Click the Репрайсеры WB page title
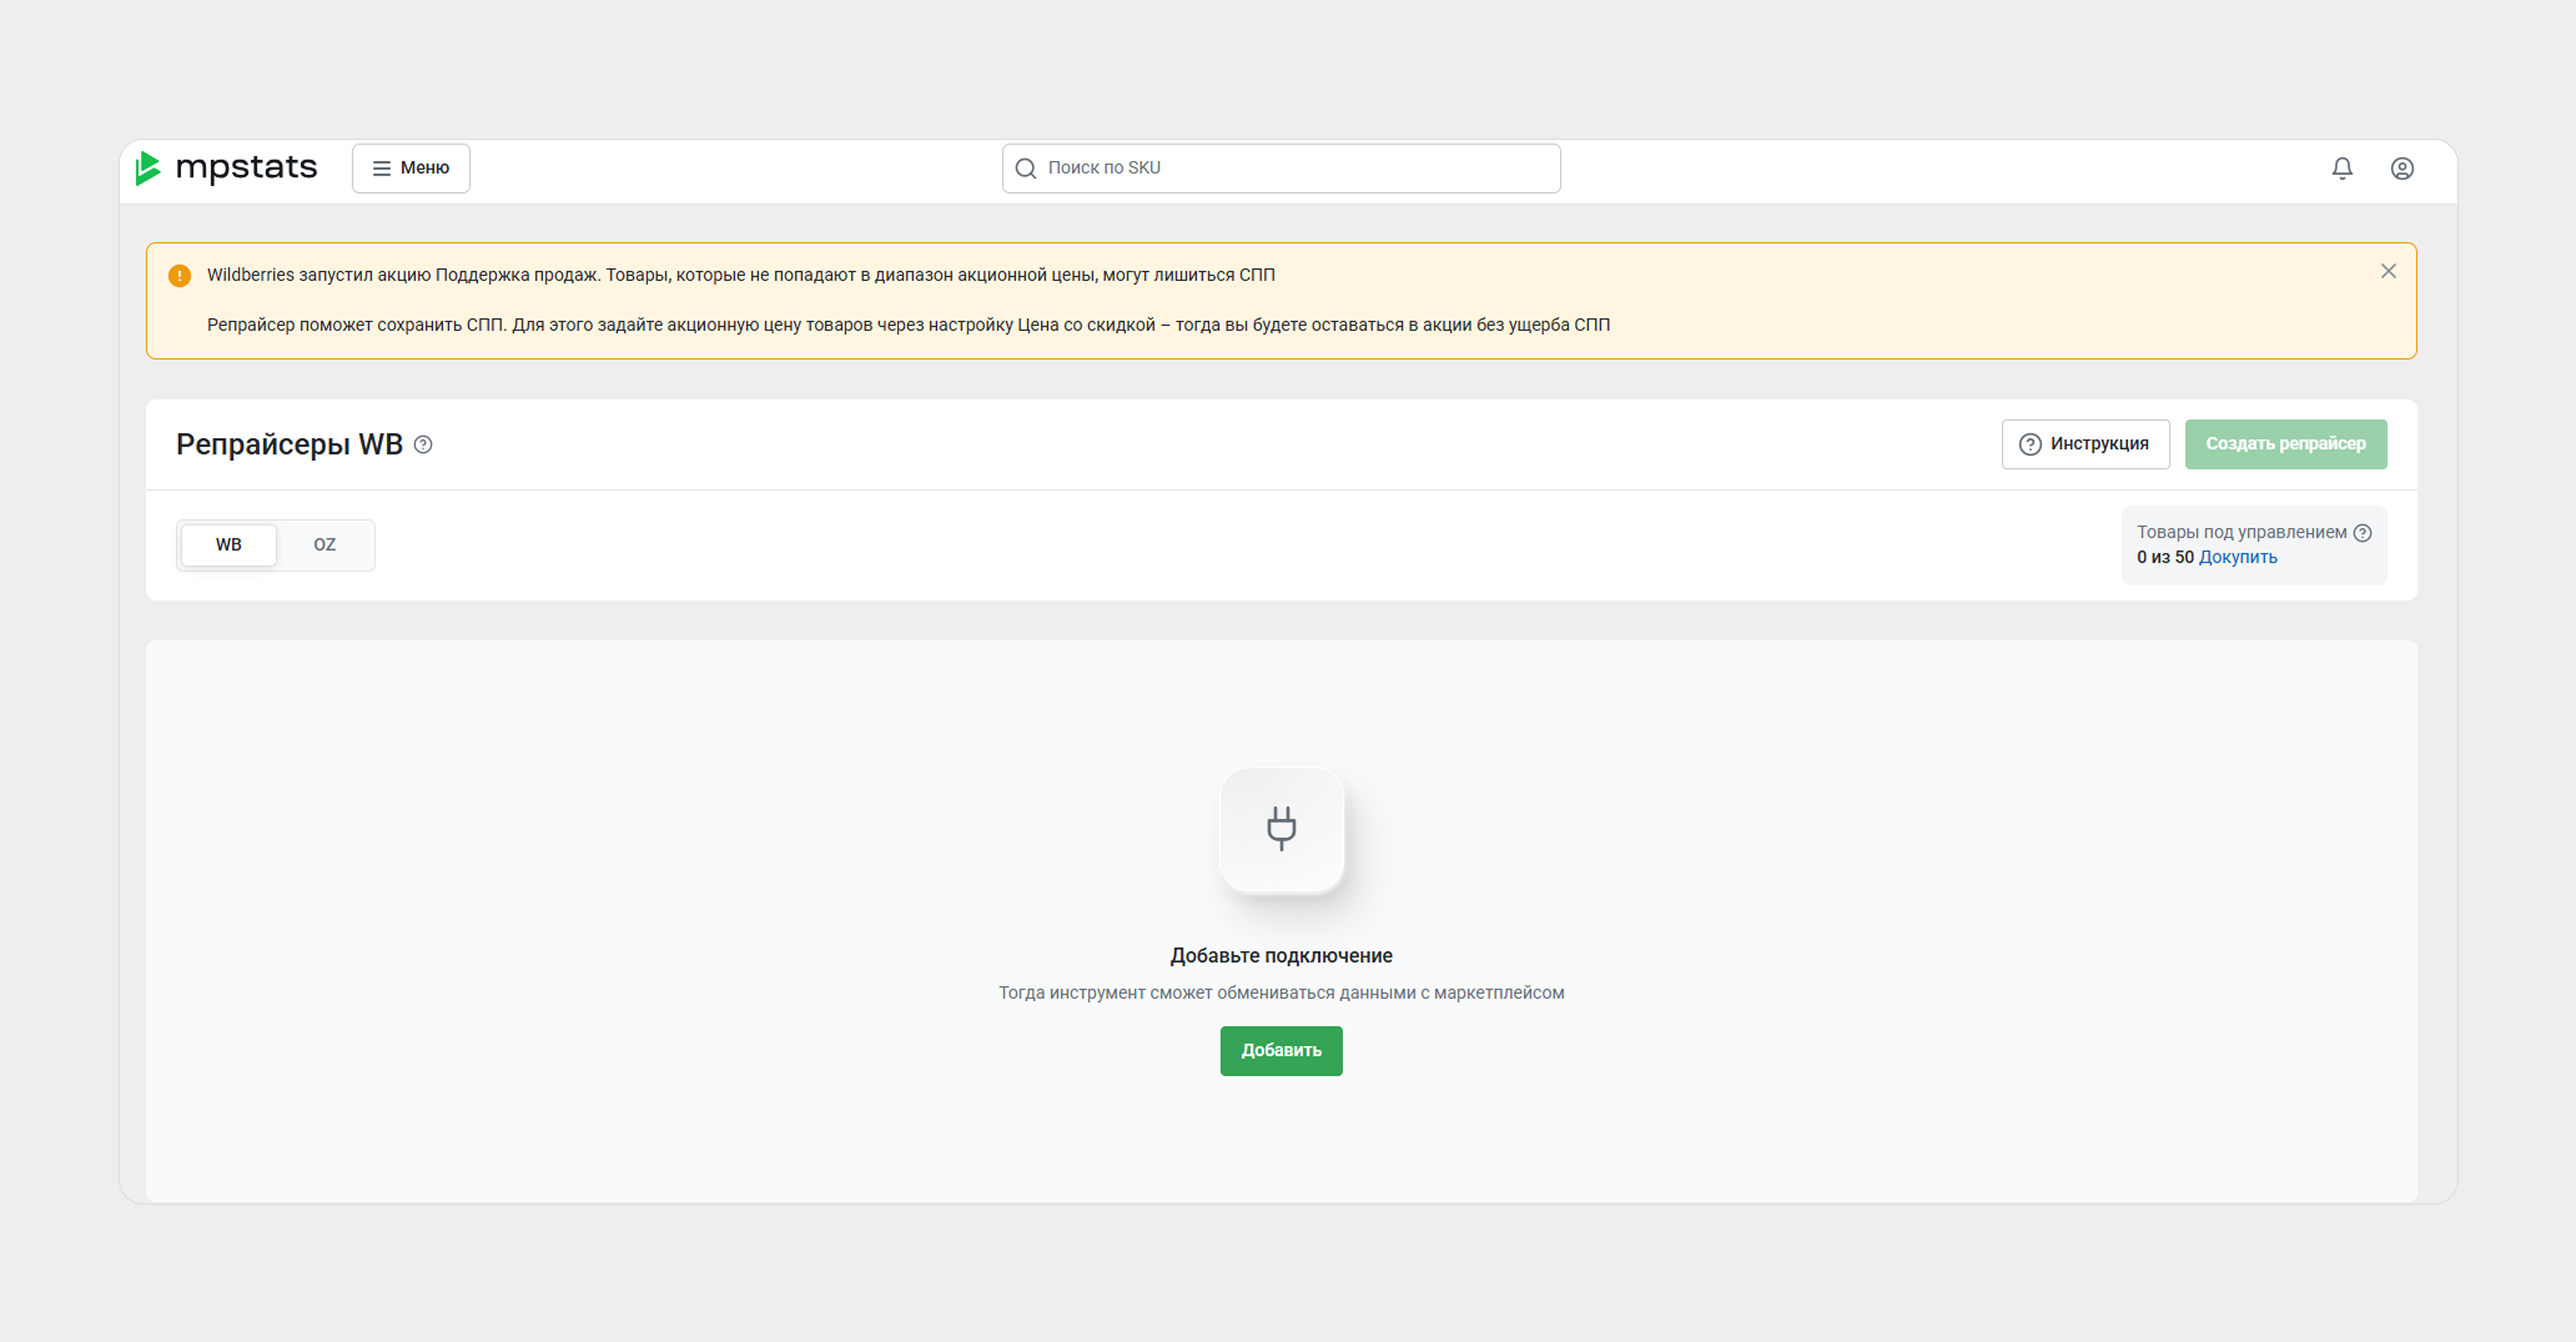 tap(289, 444)
